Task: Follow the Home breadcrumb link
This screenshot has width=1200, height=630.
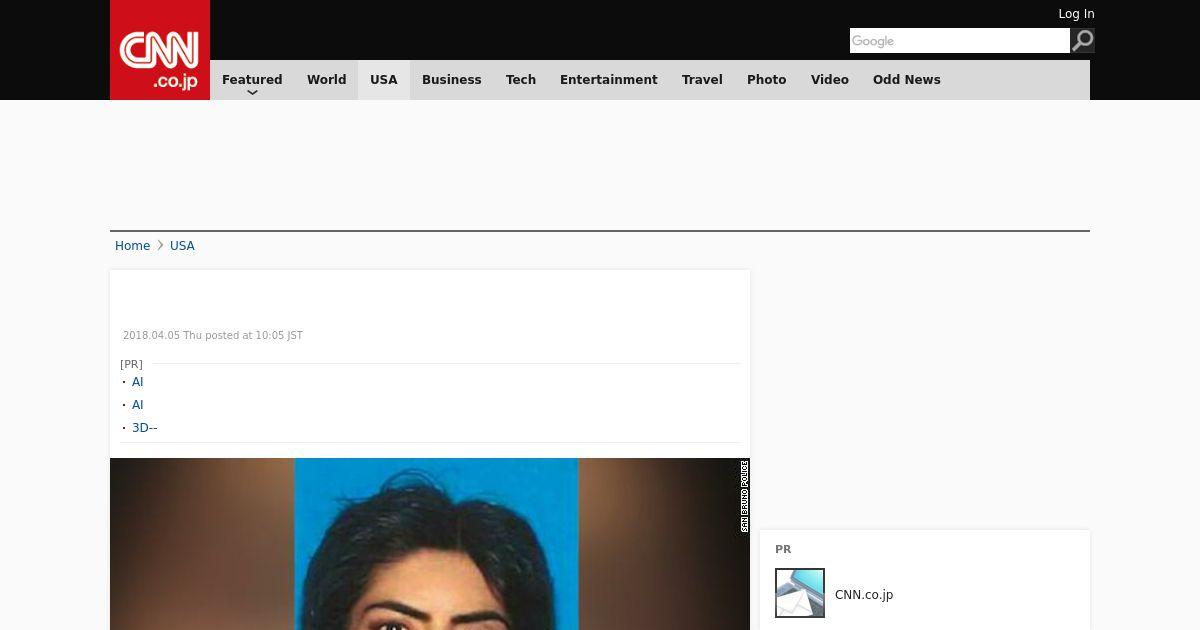Action: [132, 246]
